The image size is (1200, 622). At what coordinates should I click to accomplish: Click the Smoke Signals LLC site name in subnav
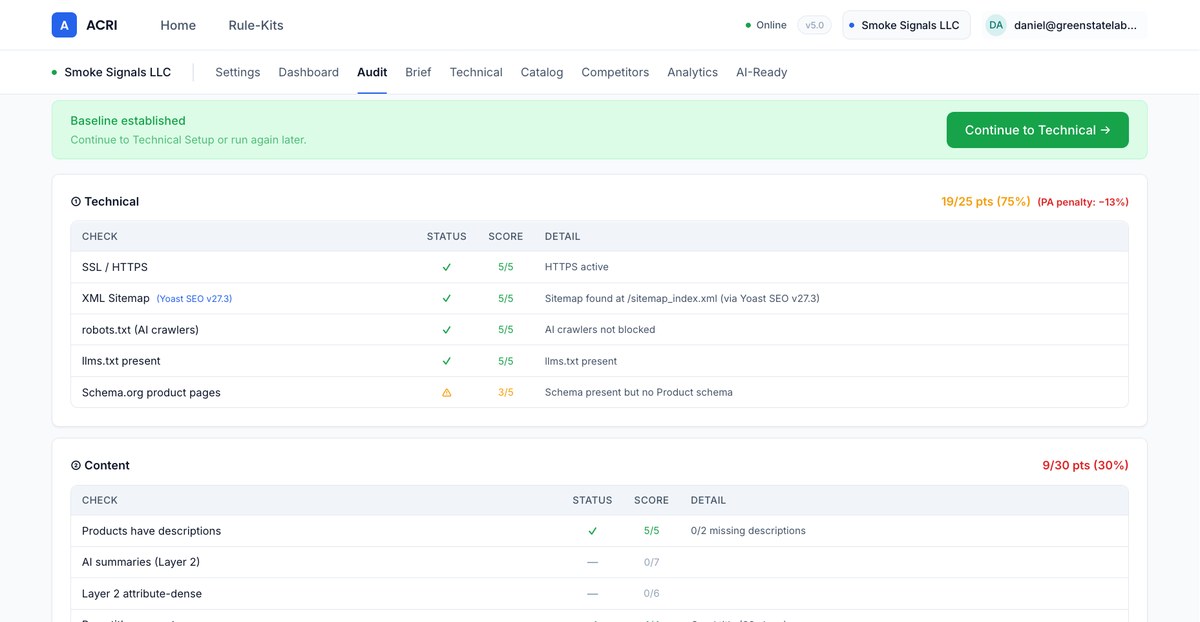coord(118,72)
